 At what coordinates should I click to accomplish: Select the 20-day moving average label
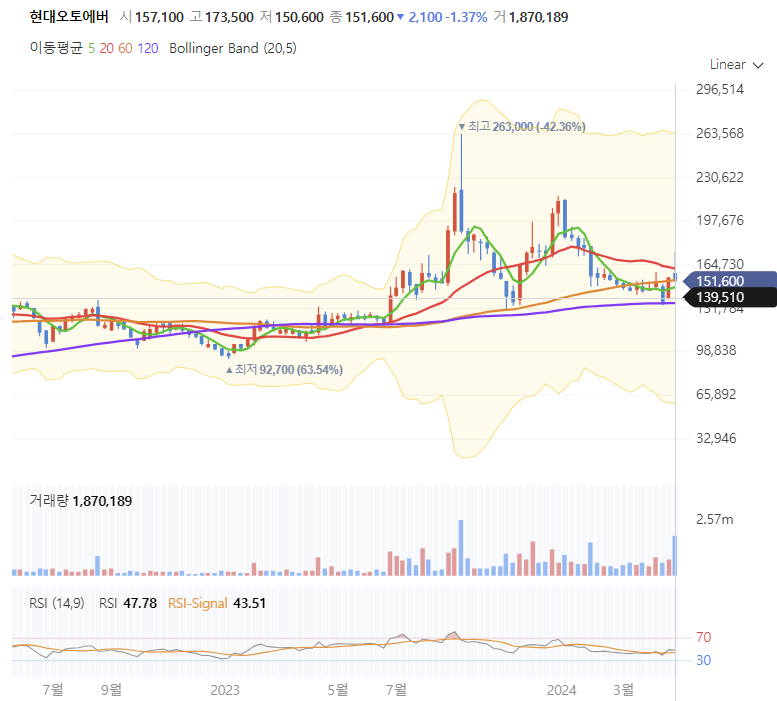click(107, 49)
